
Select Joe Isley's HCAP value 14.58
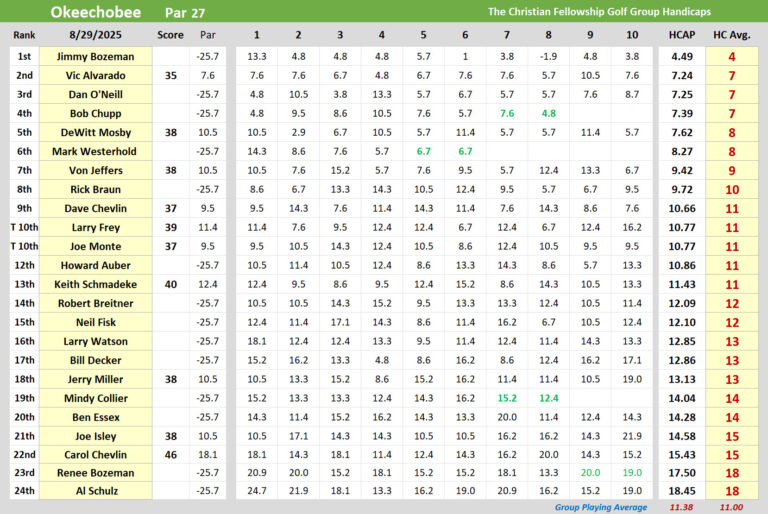pyautogui.click(x=682, y=436)
